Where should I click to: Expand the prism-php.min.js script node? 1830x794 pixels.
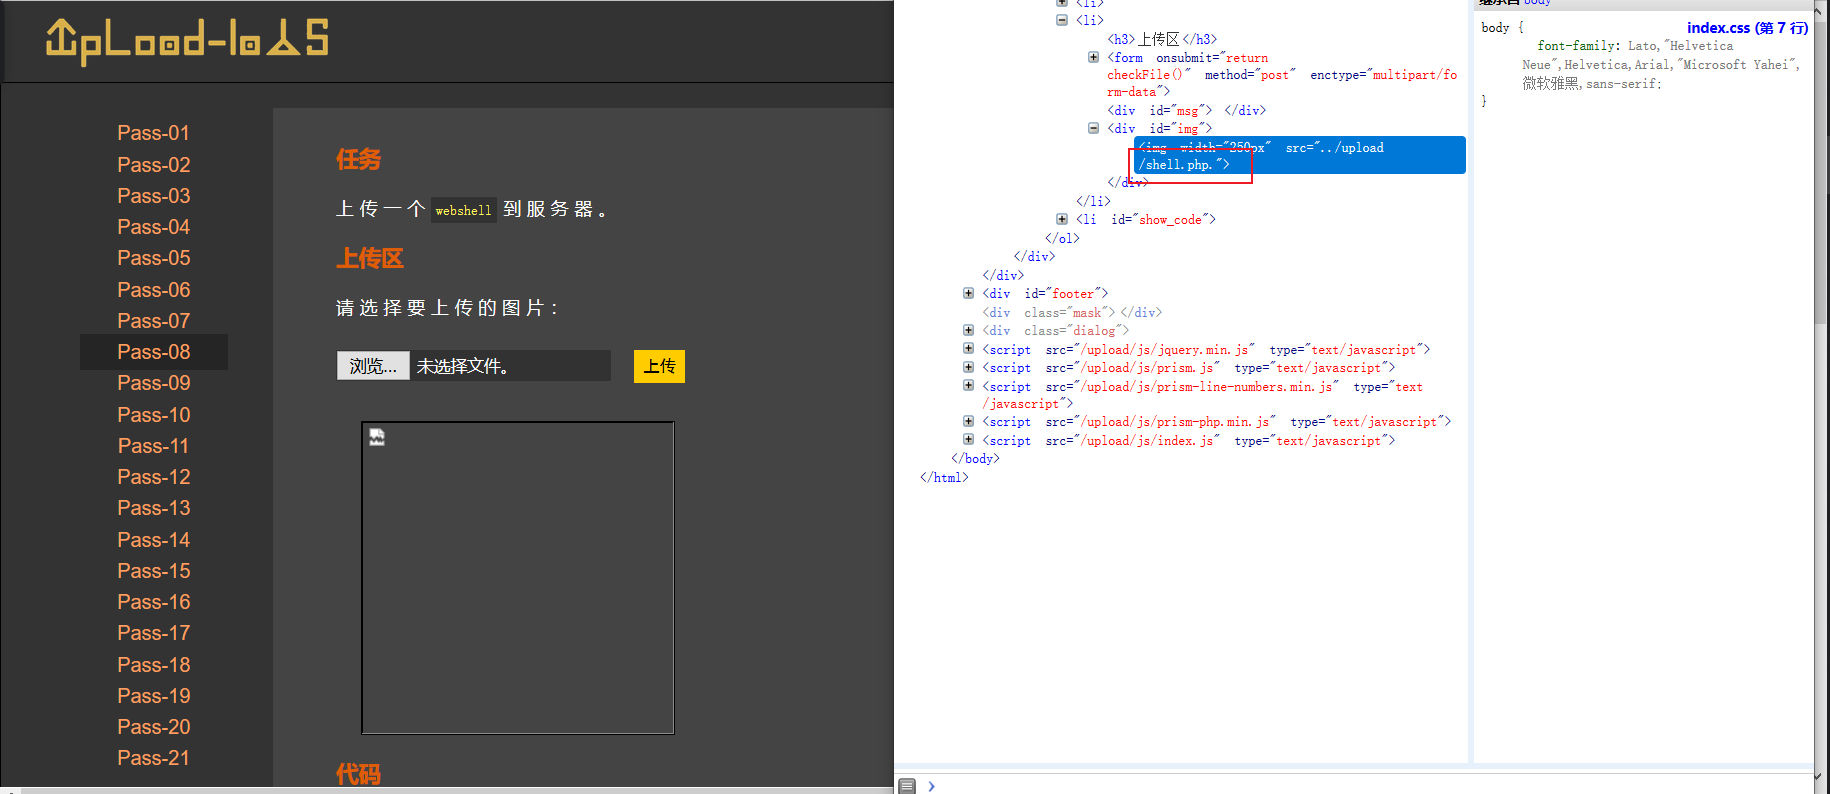pyautogui.click(x=968, y=421)
